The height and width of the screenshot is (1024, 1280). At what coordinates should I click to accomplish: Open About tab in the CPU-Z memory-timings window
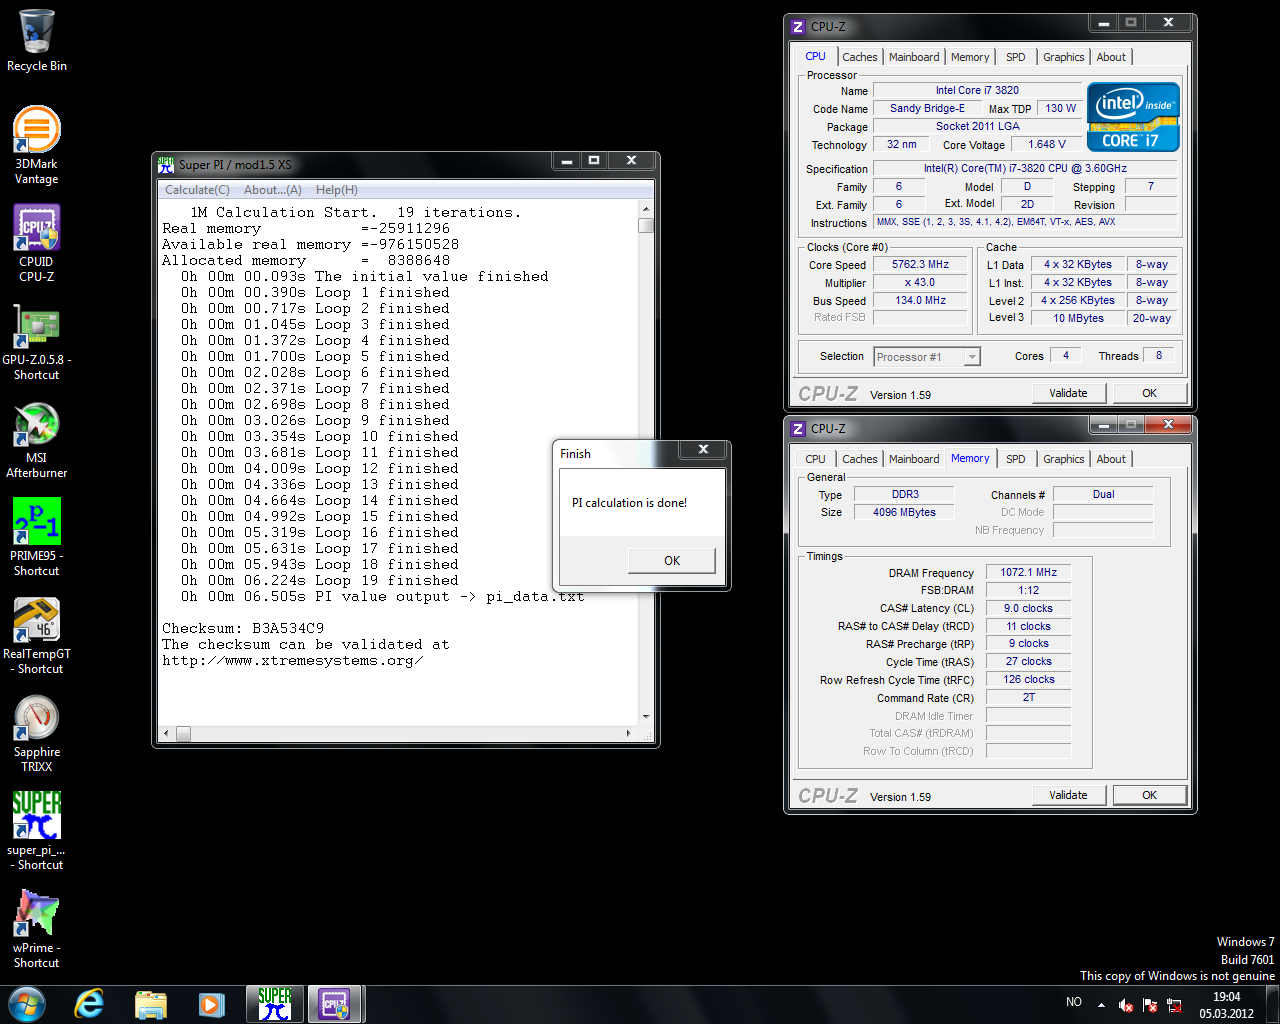tap(1111, 459)
